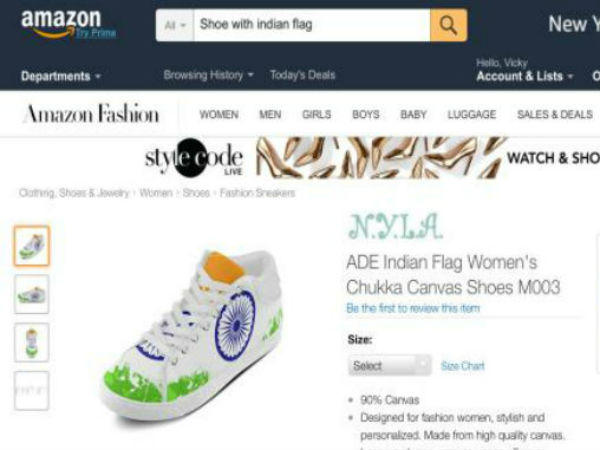
Task: Open the N.Y.L.A brand logo
Action: tap(395, 227)
